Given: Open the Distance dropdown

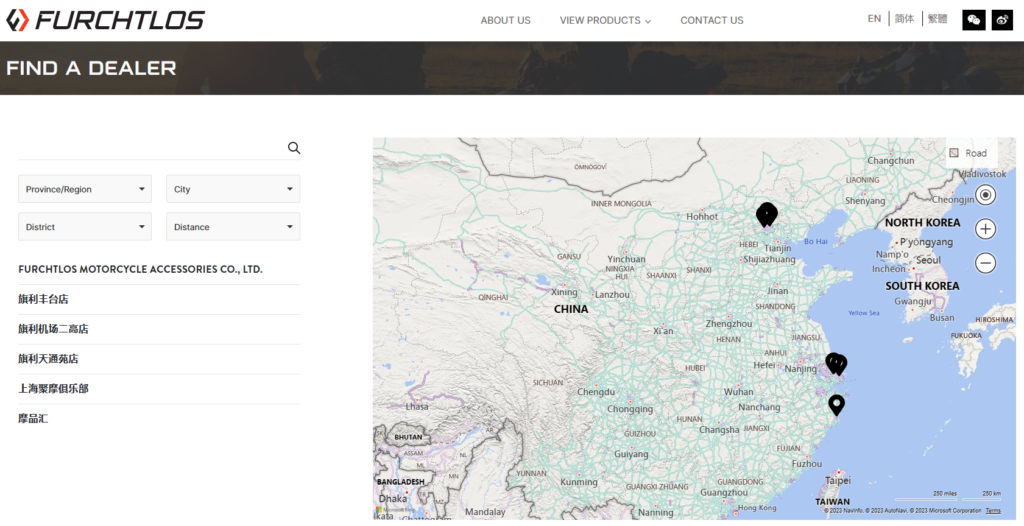Looking at the screenshot, I should [233, 227].
